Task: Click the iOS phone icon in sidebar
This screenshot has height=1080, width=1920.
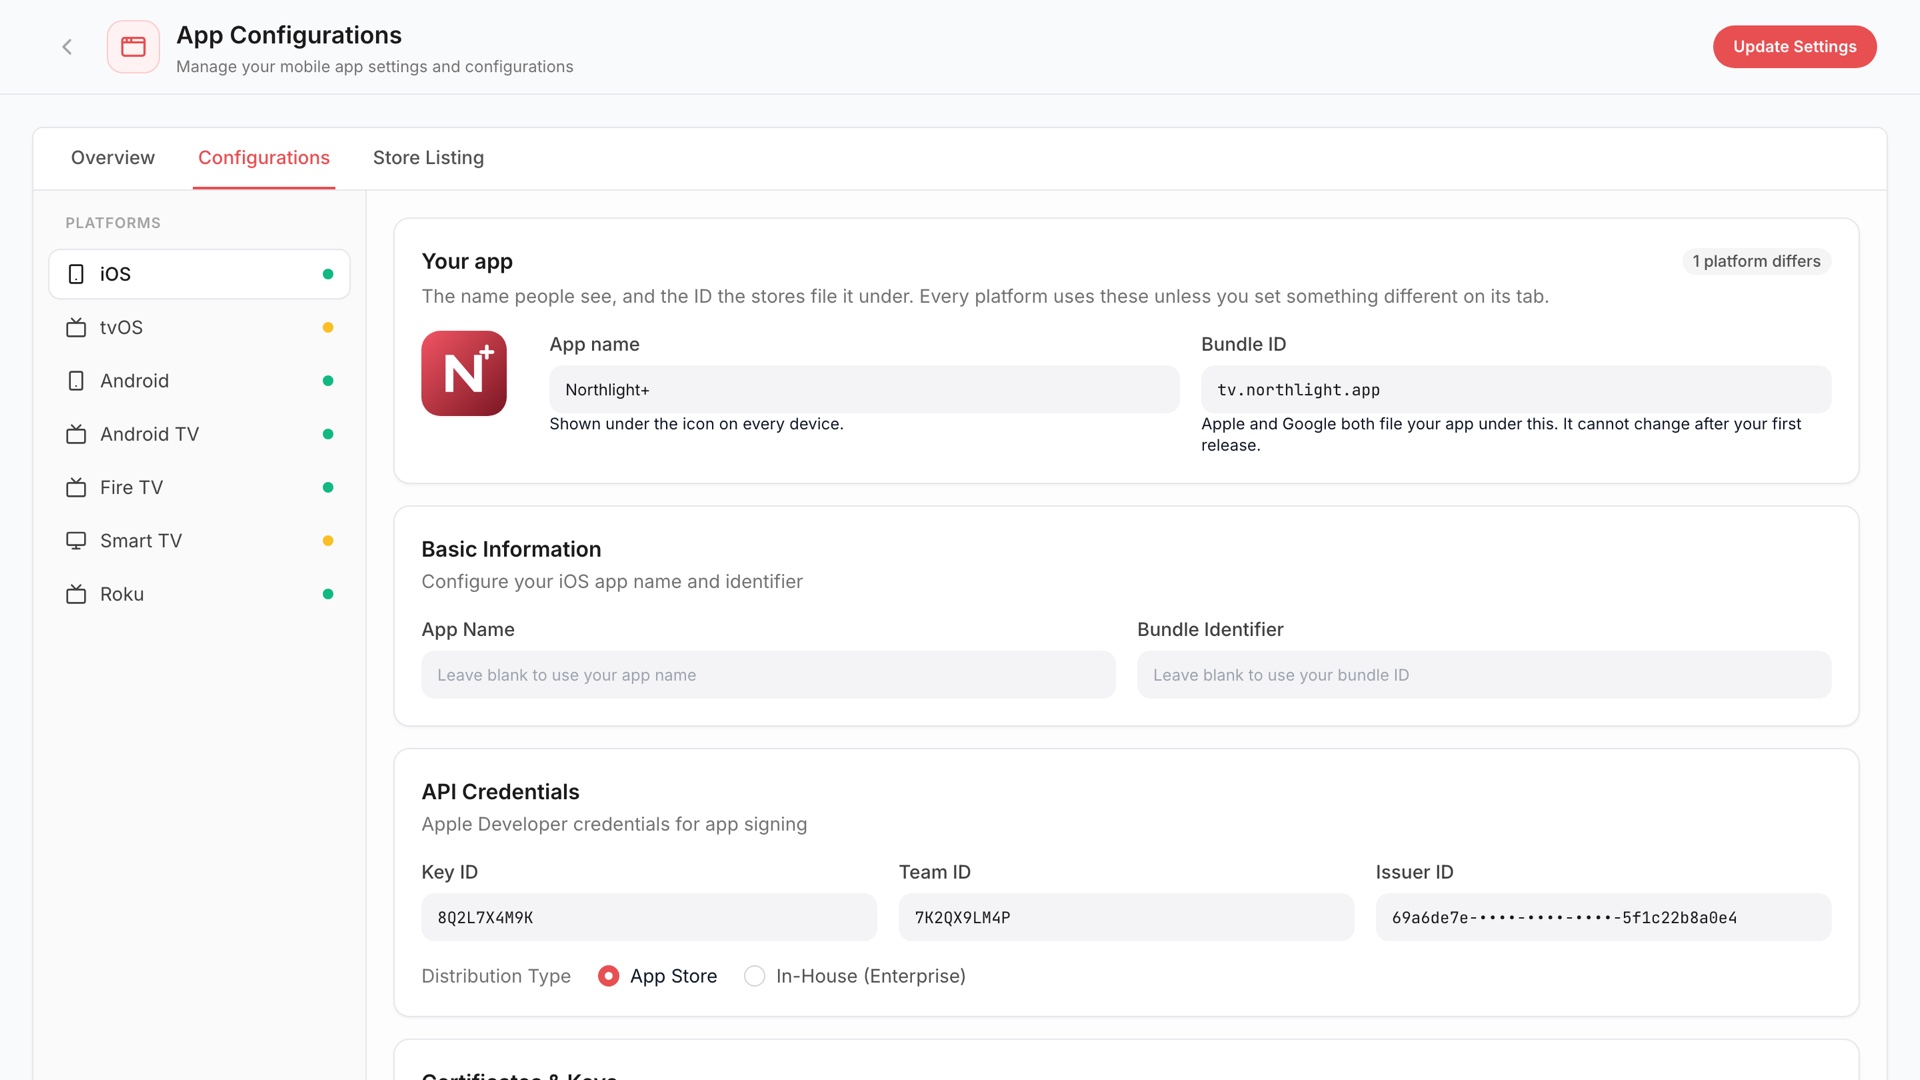Action: click(x=76, y=274)
